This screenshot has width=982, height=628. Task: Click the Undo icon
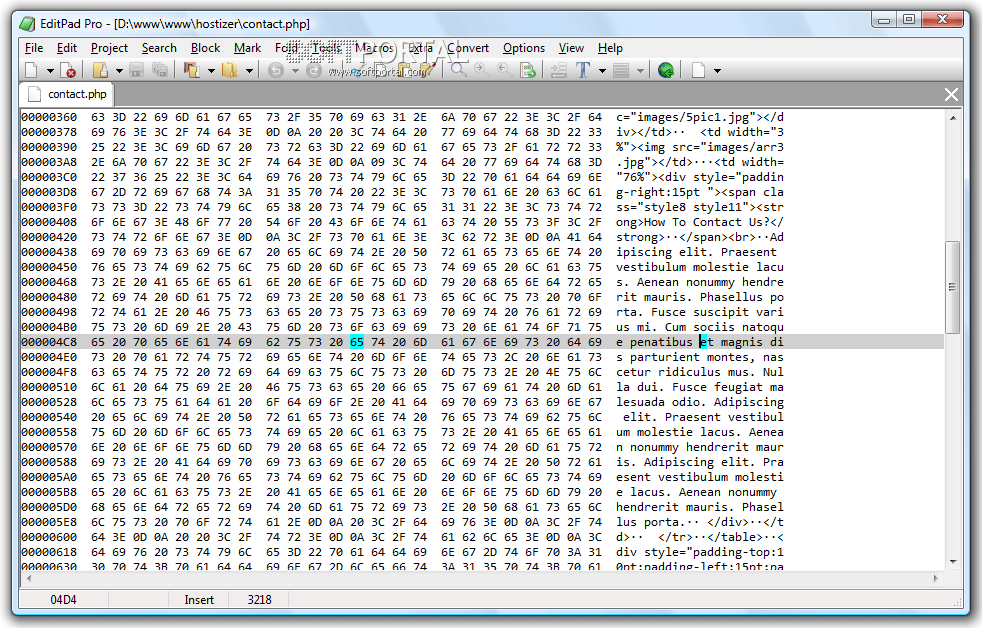[x=276, y=70]
